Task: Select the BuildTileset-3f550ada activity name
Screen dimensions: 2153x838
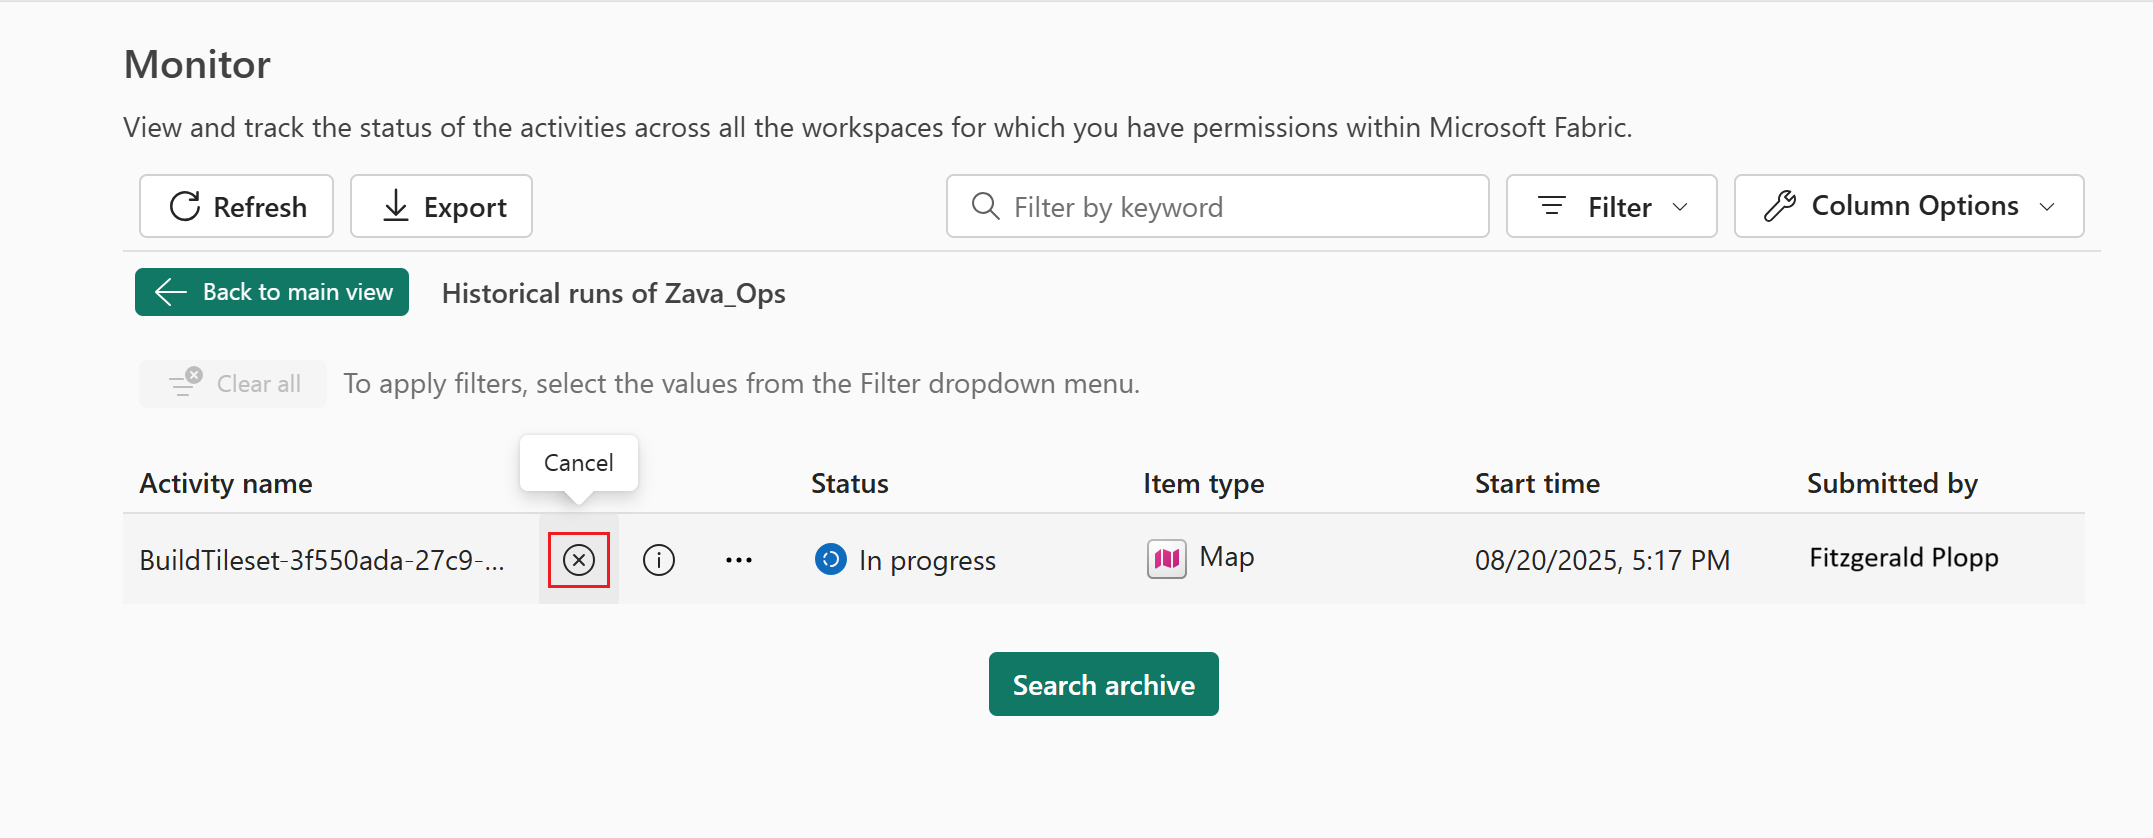Action: tap(322, 560)
